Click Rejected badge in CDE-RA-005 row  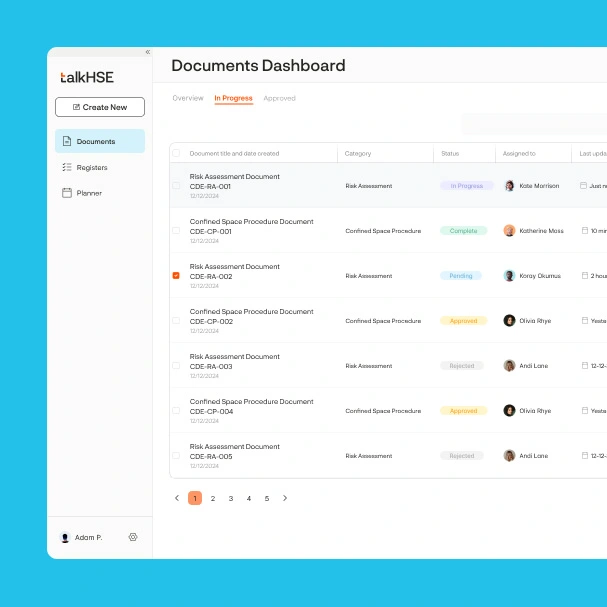pyautogui.click(x=462, y=456)
